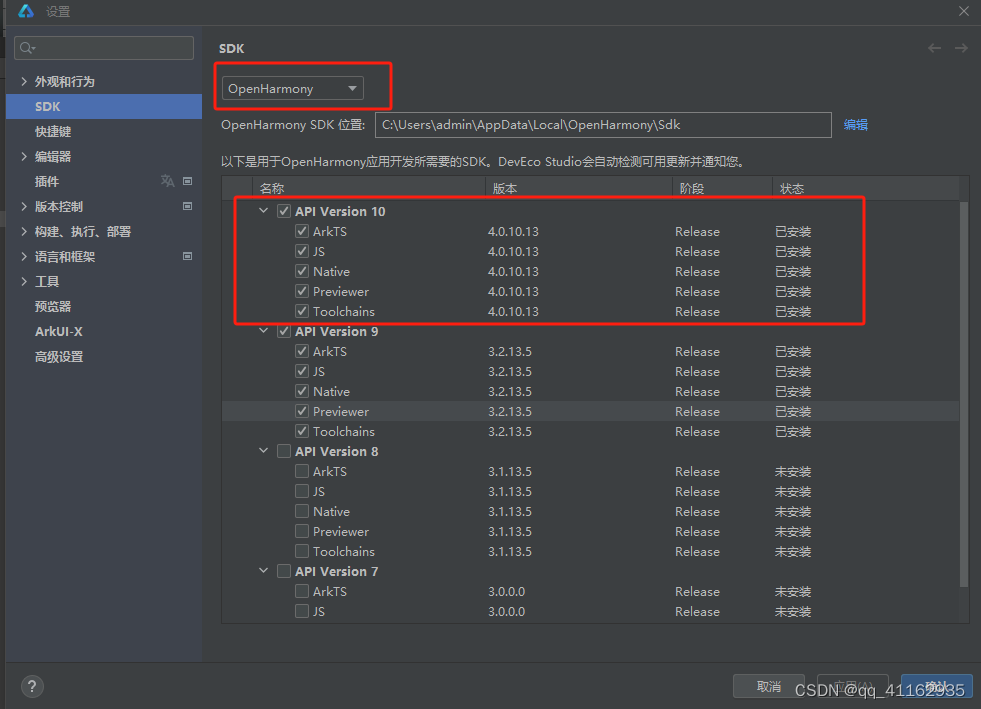Image resolution: width=981 pixels, height=709 pixels.
Task: Open 高级设置 settings page
Action: (59, 357)
